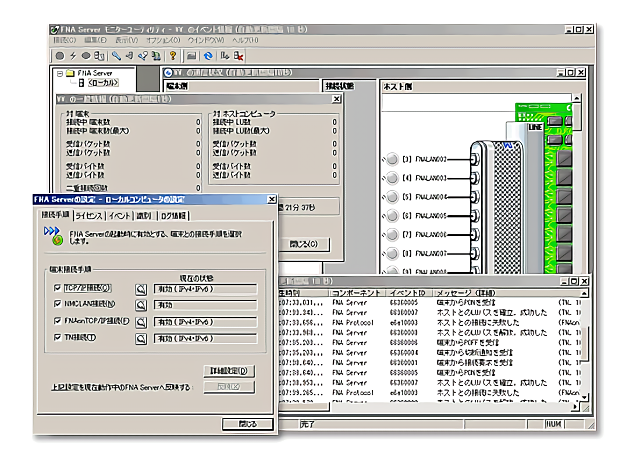The image size is (640, 465).
Task: Click the 詳細設定(D) button
Action: click(229, 371)
